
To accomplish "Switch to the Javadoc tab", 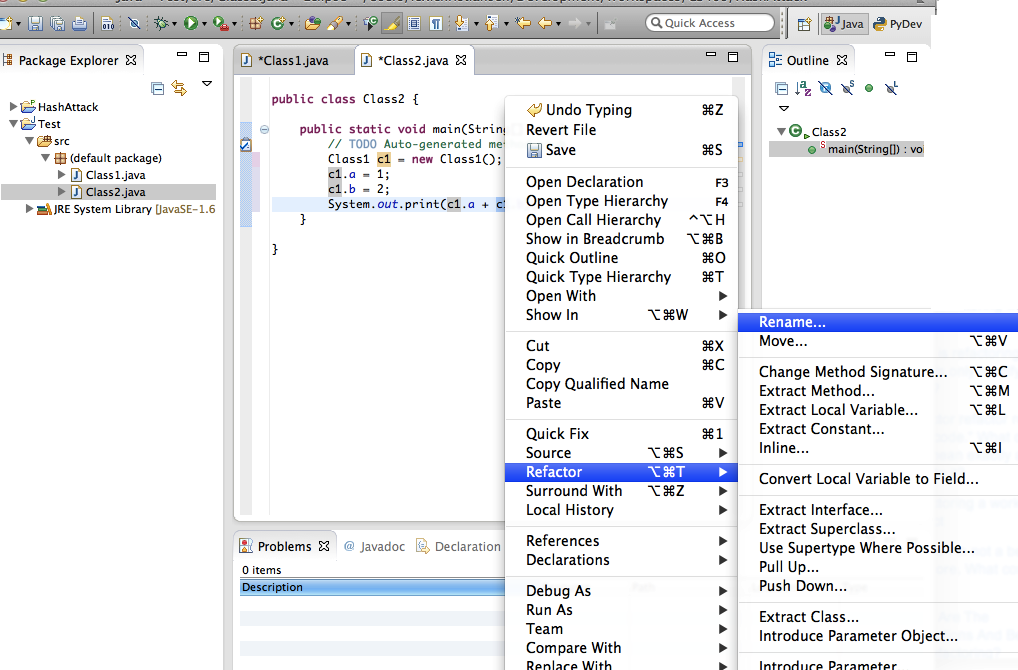I will point(375,547).
